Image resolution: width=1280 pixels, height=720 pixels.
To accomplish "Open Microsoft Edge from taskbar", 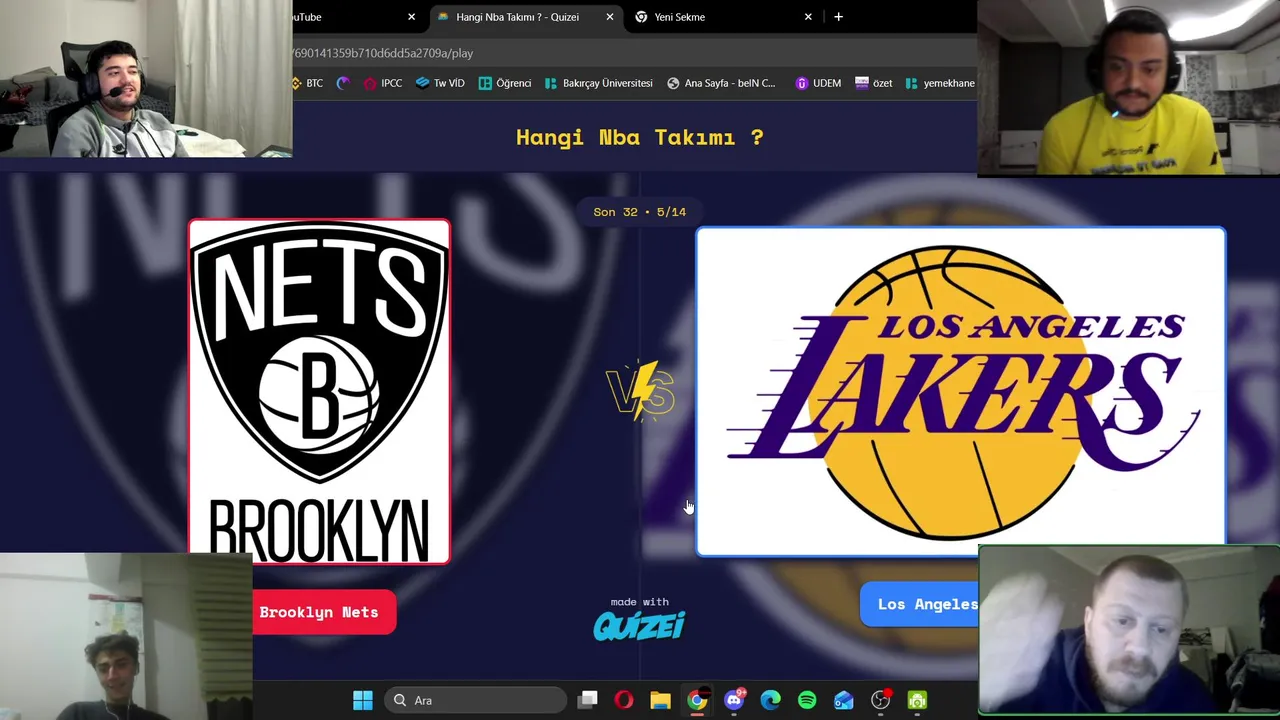I will pos(770,700).
